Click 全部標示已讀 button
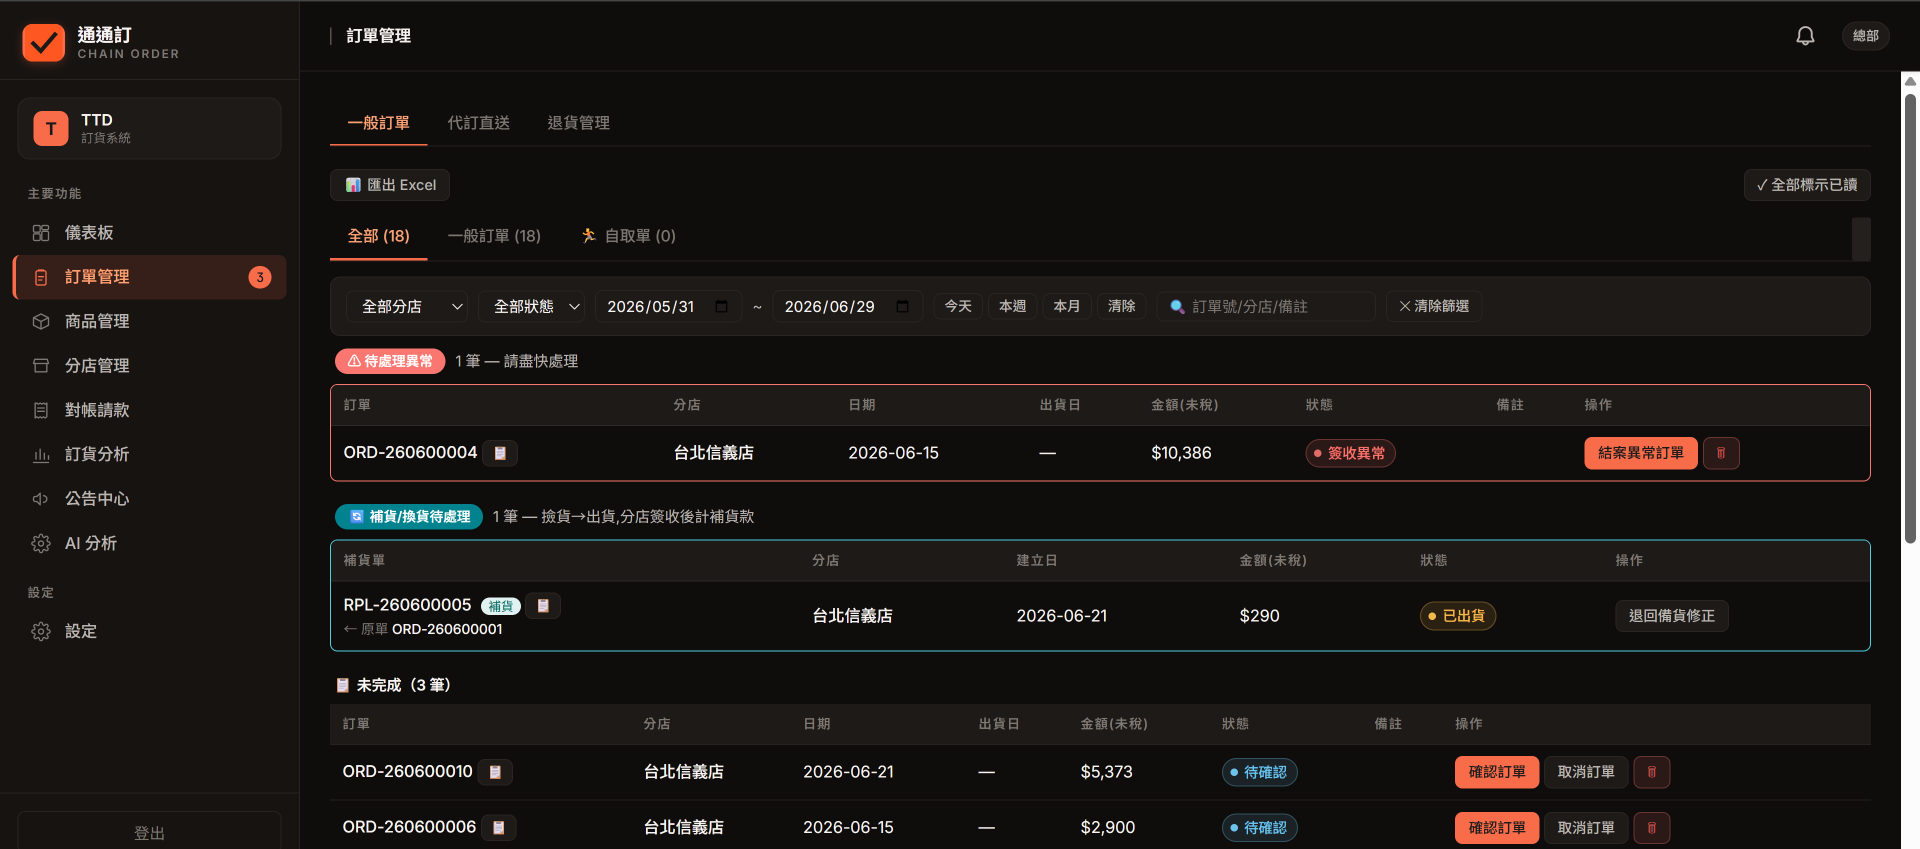This screenshot has width=1920, height=849. point(1807,185)
